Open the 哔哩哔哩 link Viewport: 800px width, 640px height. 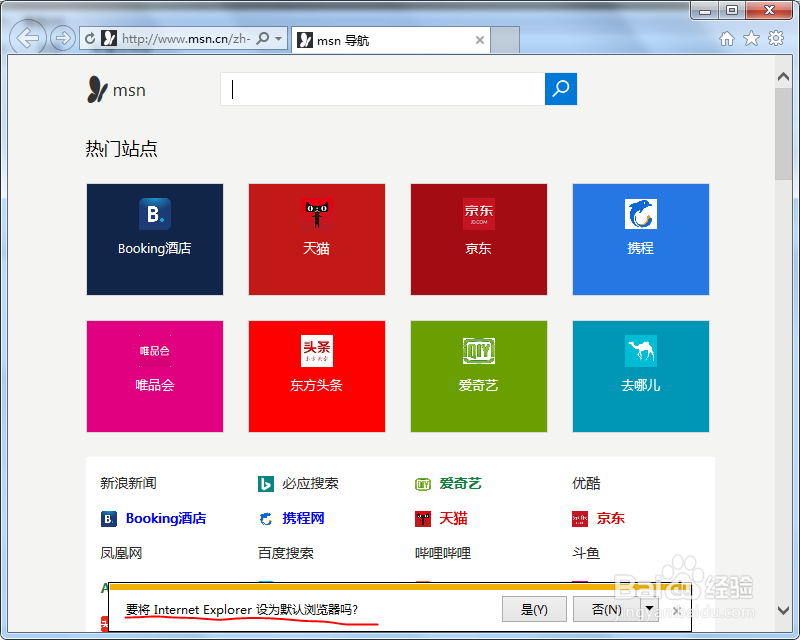[x=443, y=553]
